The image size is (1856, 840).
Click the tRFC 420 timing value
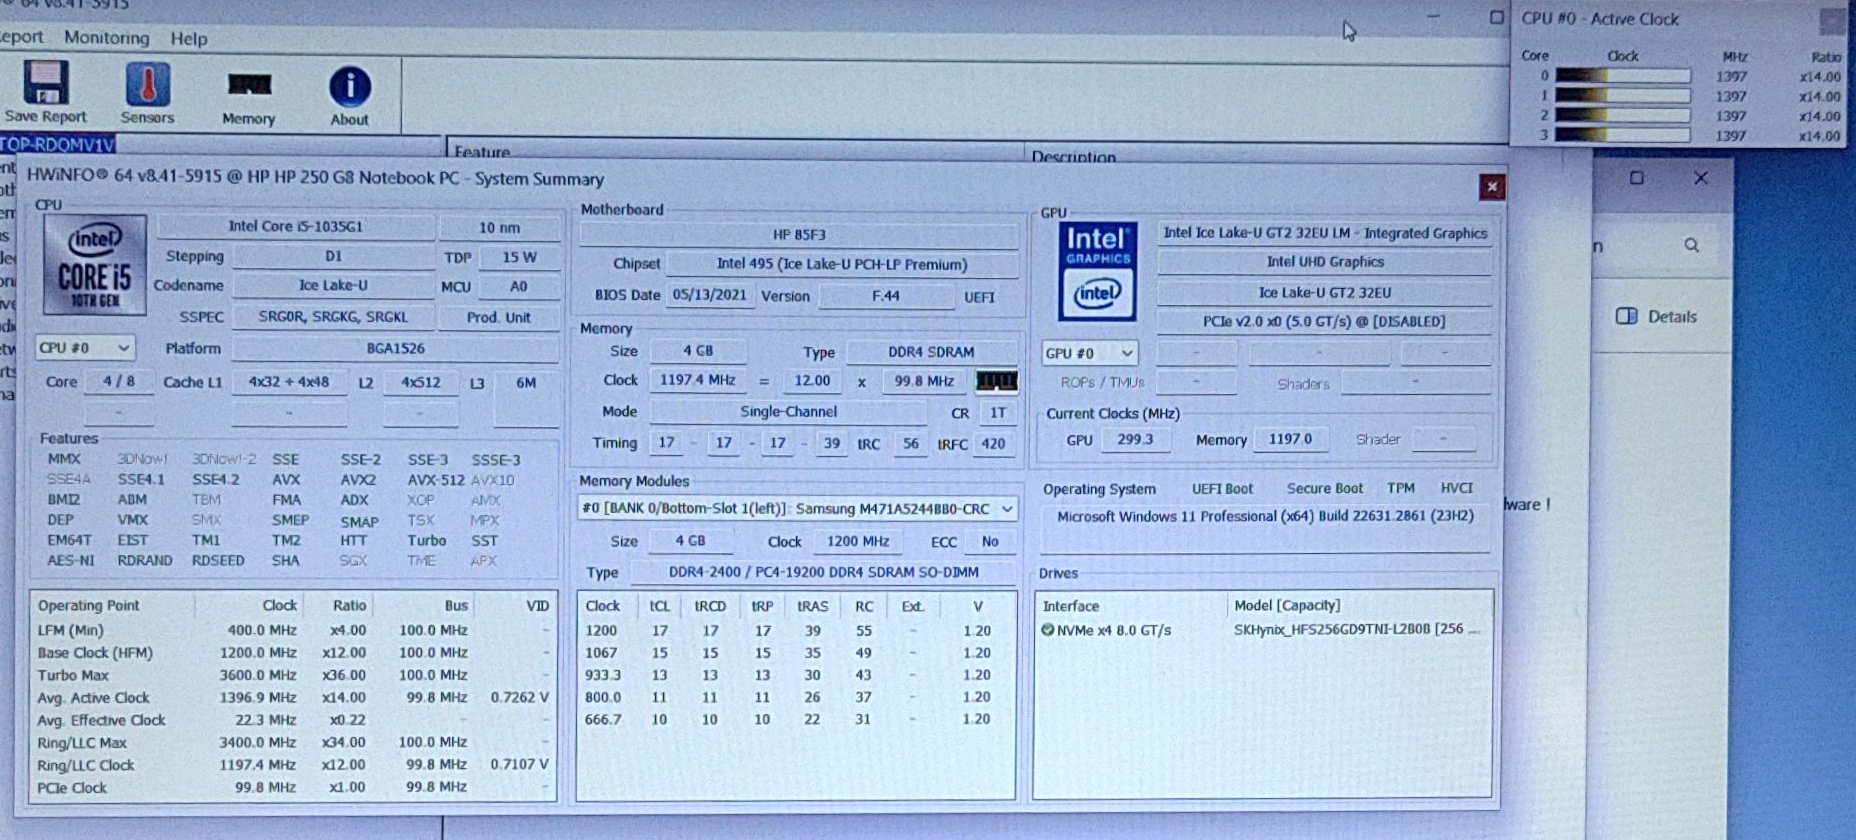[x=993, y=444]
